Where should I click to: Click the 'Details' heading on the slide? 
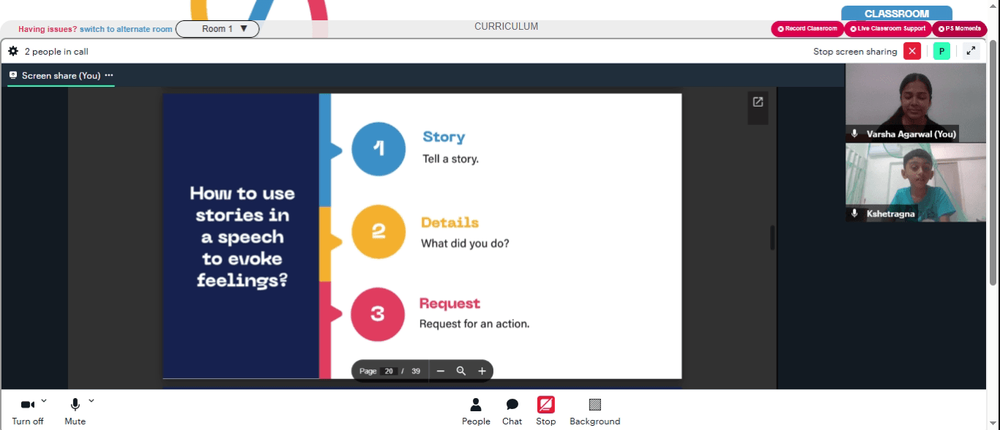point(450,223)
